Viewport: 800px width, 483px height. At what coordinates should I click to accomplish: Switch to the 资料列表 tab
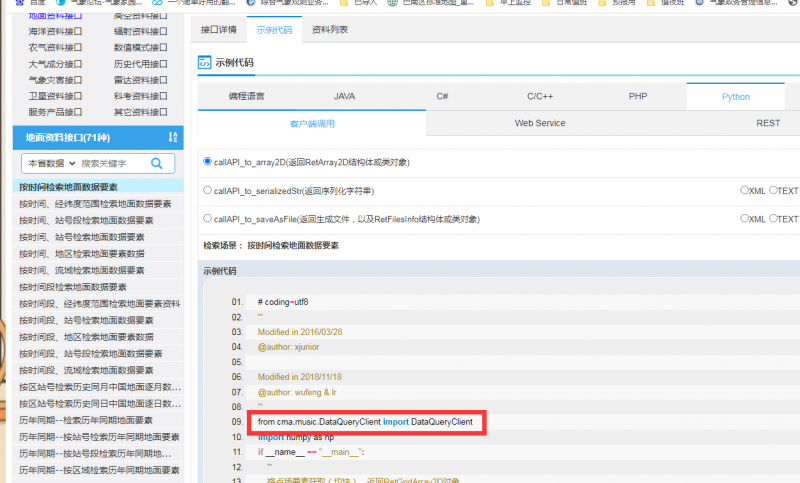click(x=330, y=30)
